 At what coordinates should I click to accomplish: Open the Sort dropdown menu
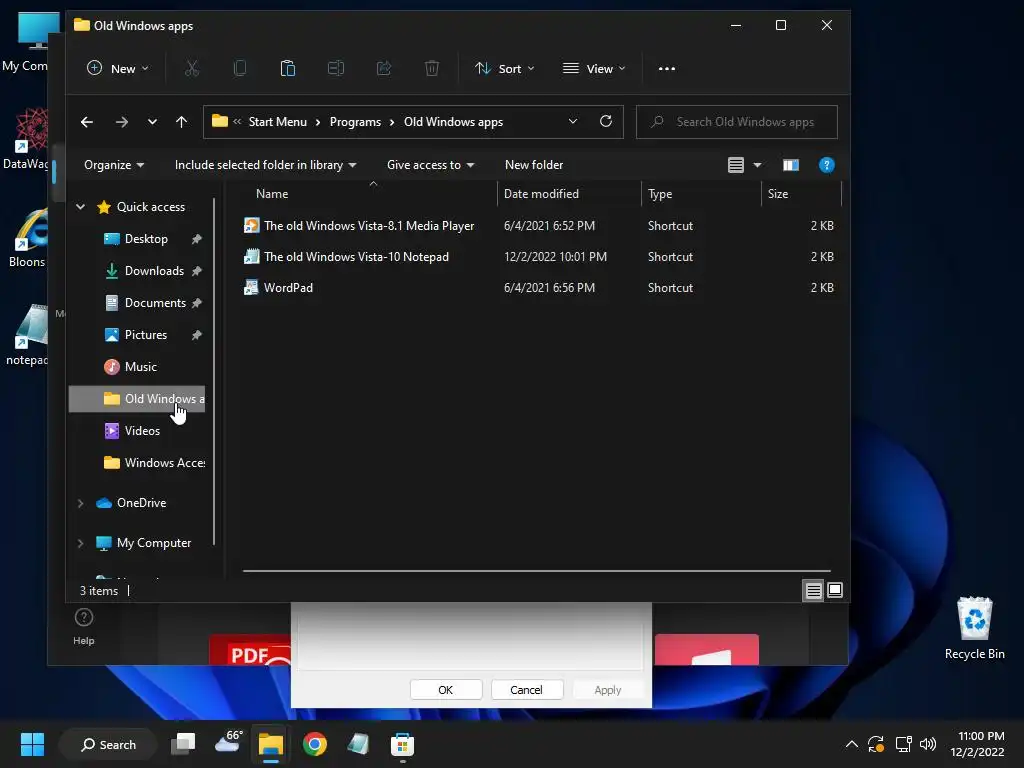pyautogui.click(x=505, y=69)
